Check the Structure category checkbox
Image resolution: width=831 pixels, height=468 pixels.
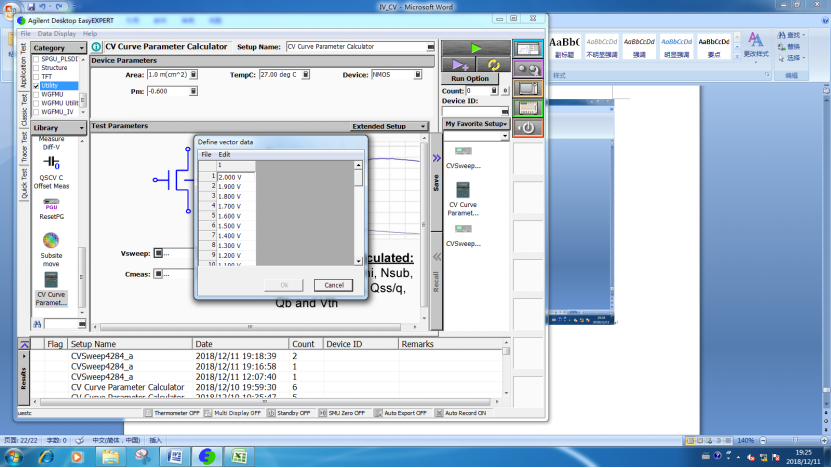click(36, 68)
